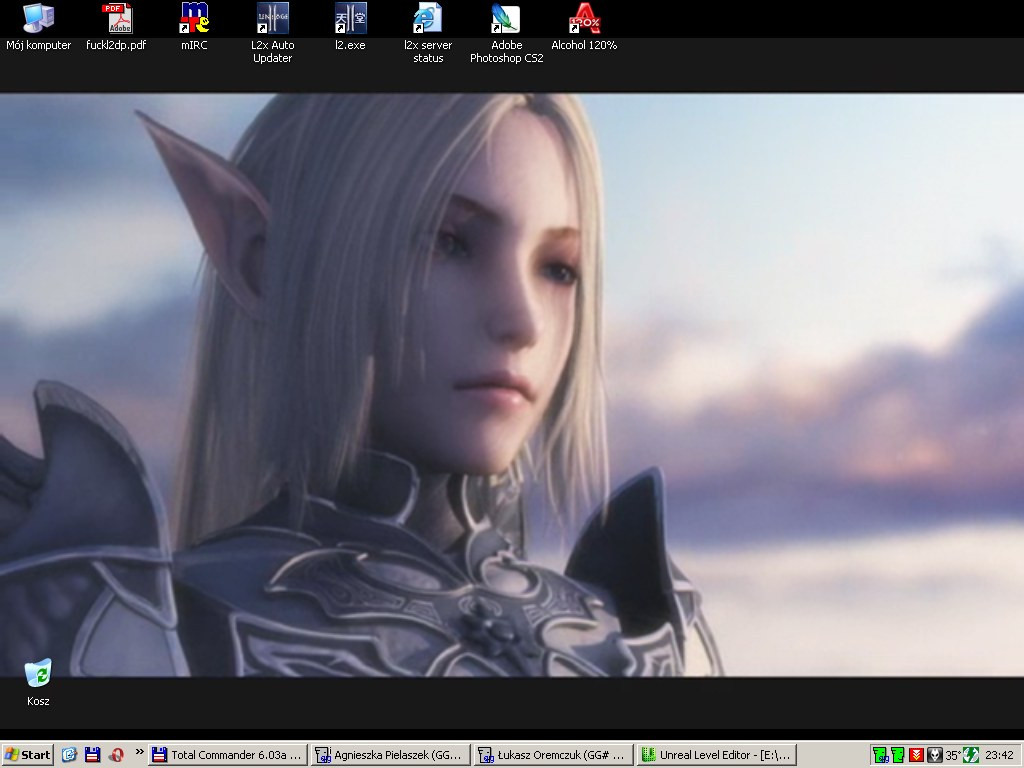Click the green arrows tray icon beside the clock
Image resolution: width=1024 pixels, height=768 pixels.
pyautogui.click(x=971, y=756)
